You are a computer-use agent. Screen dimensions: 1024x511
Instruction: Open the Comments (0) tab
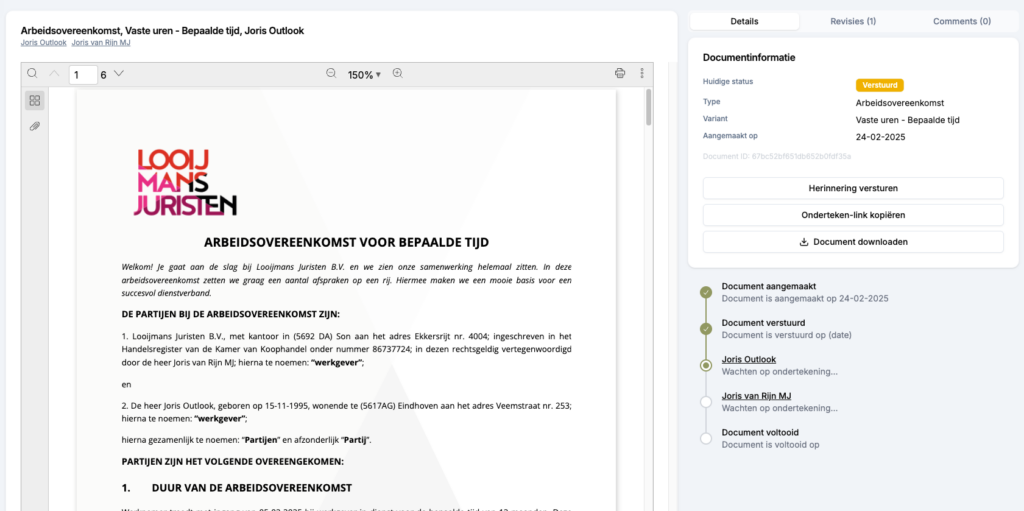(961, 21)
